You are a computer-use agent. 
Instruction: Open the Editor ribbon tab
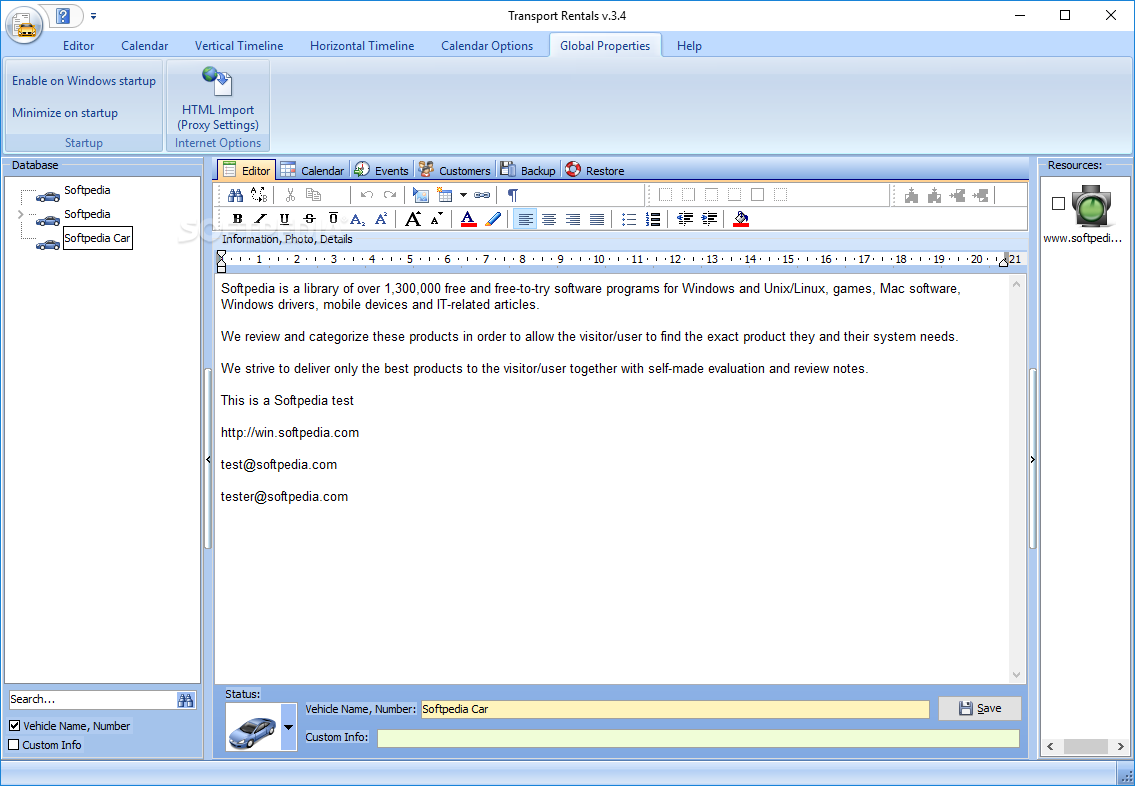point(78,46)
